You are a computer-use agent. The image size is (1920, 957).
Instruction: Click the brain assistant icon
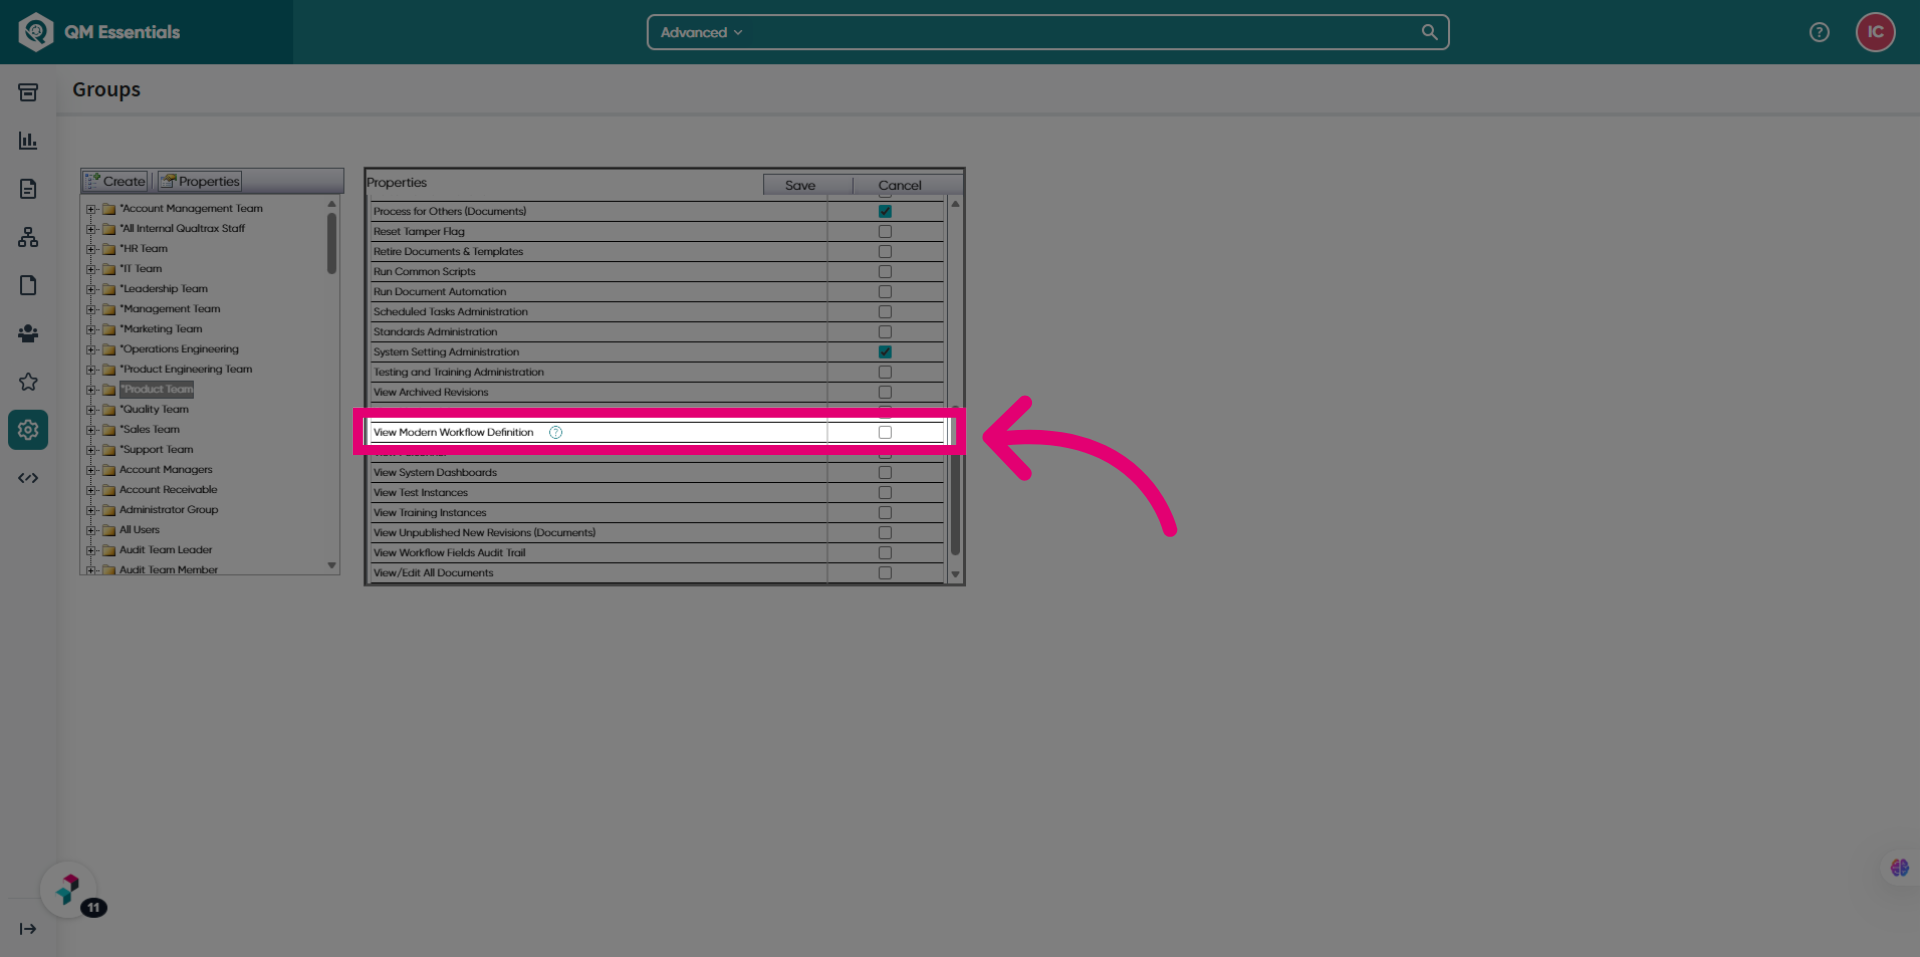point(1899,868)
